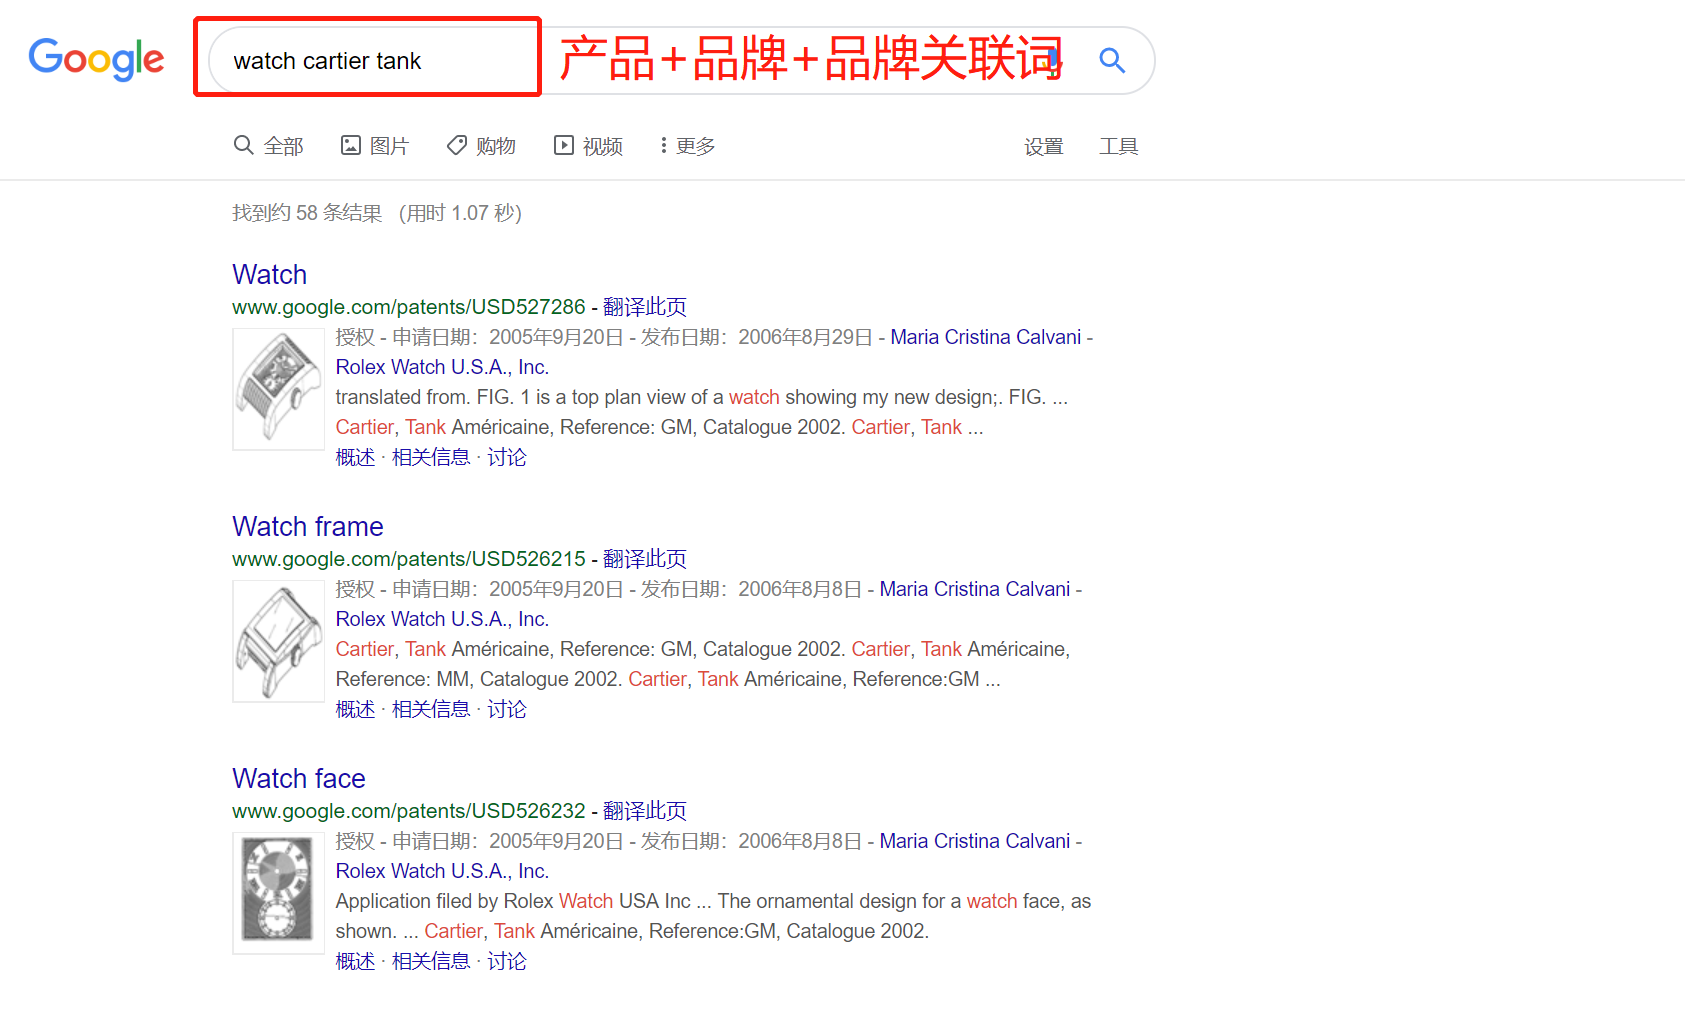Click 翻译此页 for the Watch result
This screenshot has width=1685, height=1013.
coord(645,307)
